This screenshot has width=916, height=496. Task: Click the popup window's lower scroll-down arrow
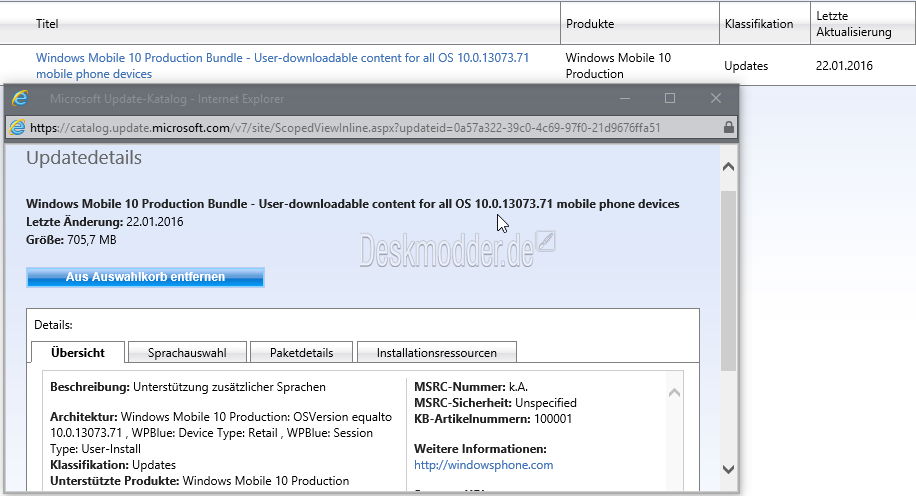point(728,469)
